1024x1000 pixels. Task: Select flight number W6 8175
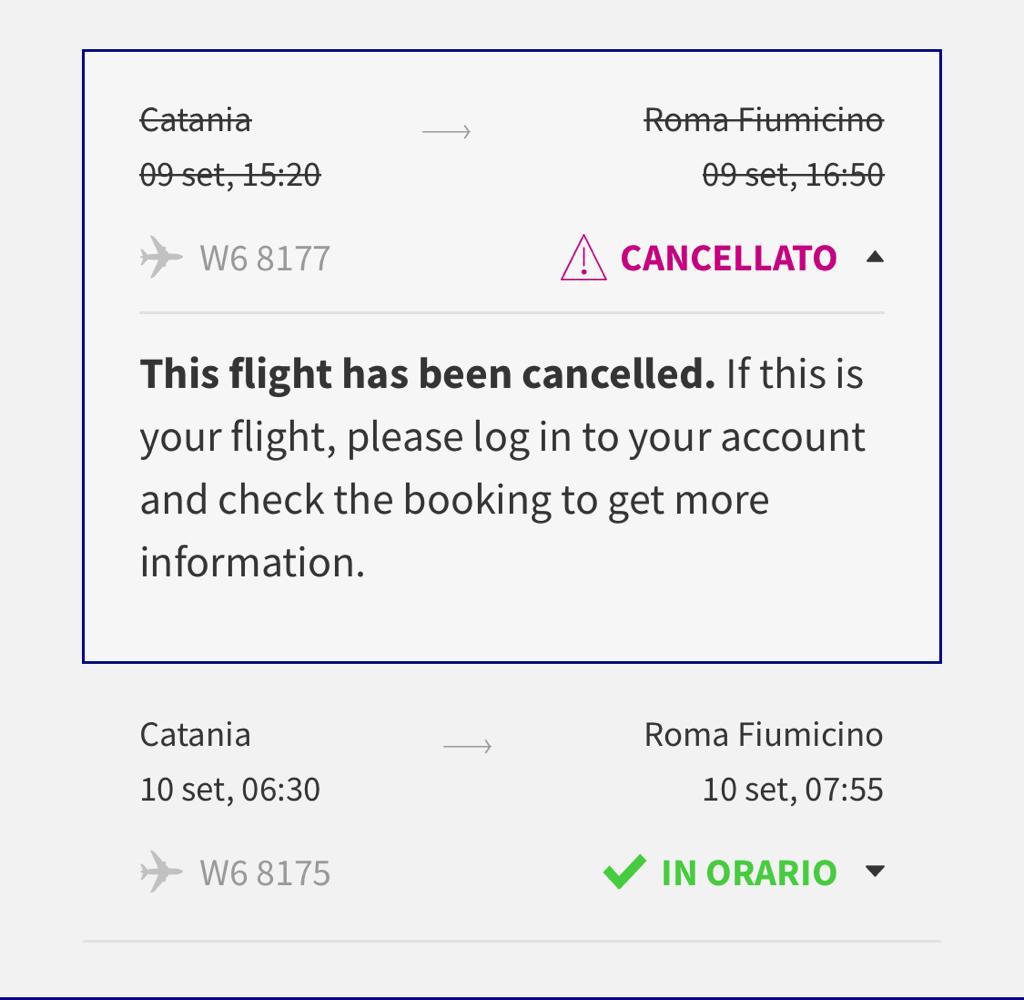pos(265,872)
